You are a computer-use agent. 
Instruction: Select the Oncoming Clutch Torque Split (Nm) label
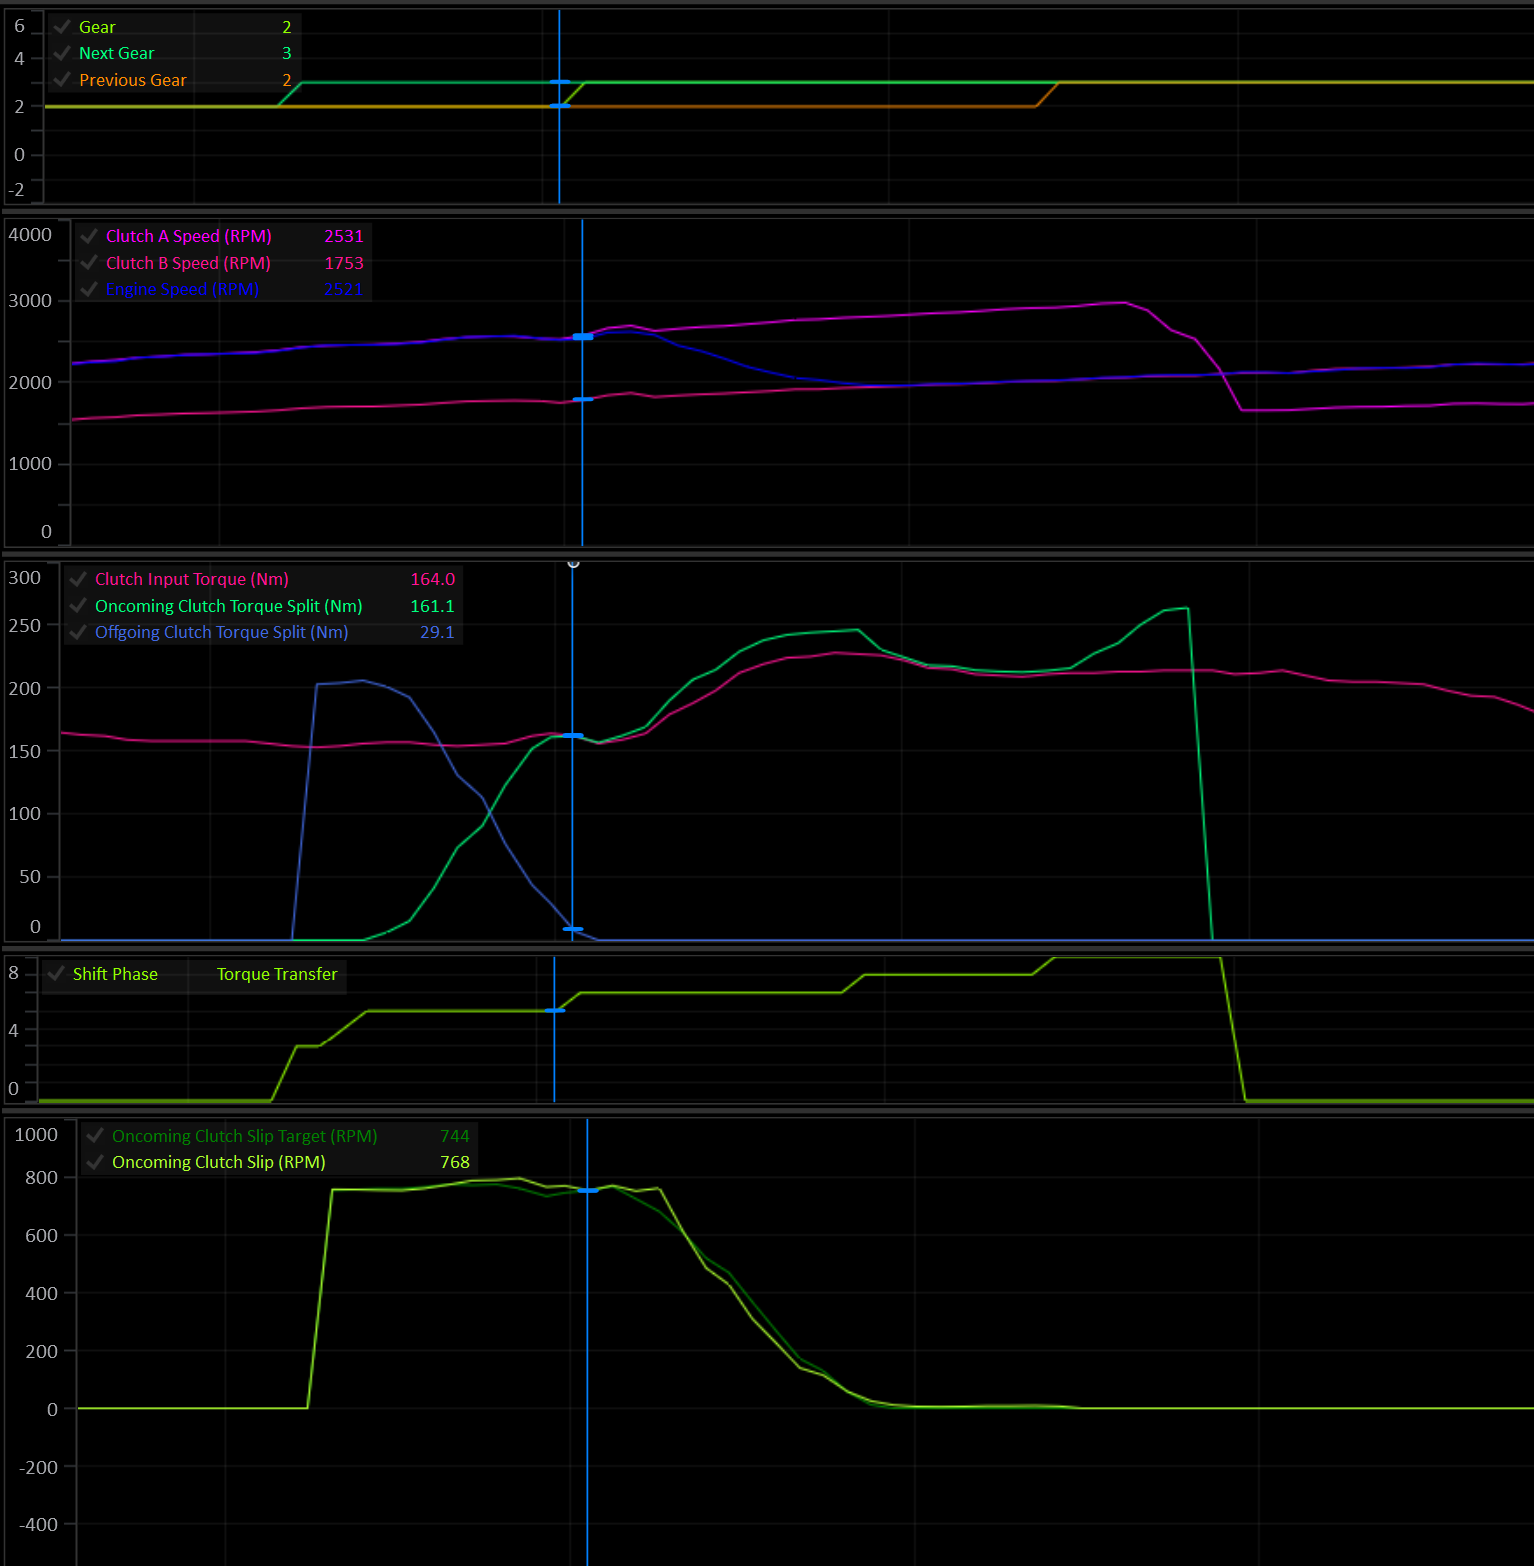point(229,606)
